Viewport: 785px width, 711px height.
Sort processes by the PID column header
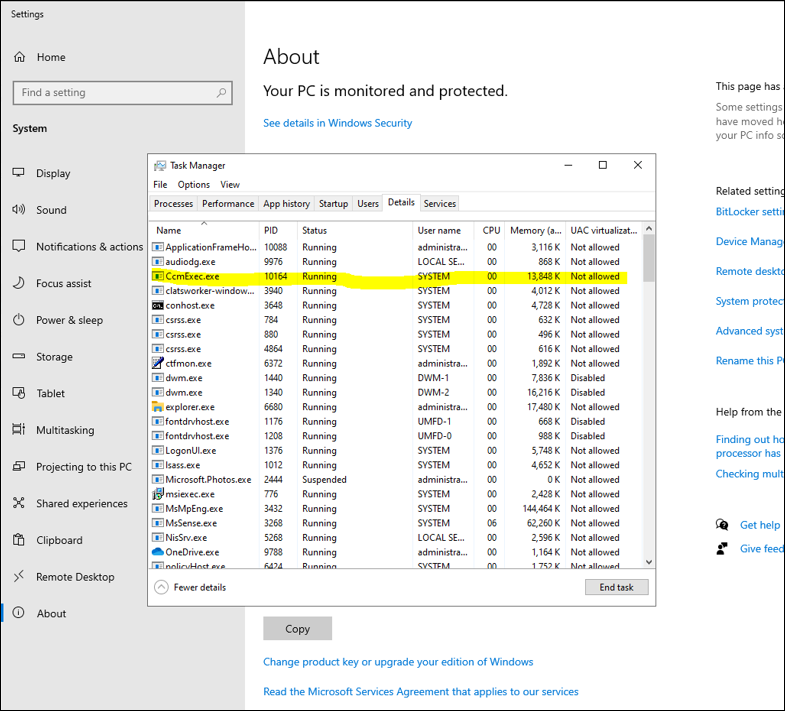[271, 230]
